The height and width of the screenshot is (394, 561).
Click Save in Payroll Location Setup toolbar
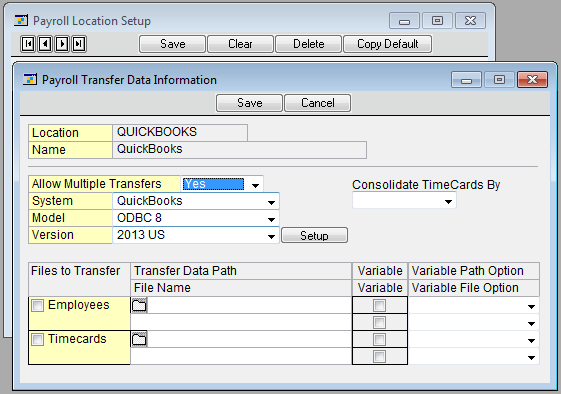click(x=172, y=44)
